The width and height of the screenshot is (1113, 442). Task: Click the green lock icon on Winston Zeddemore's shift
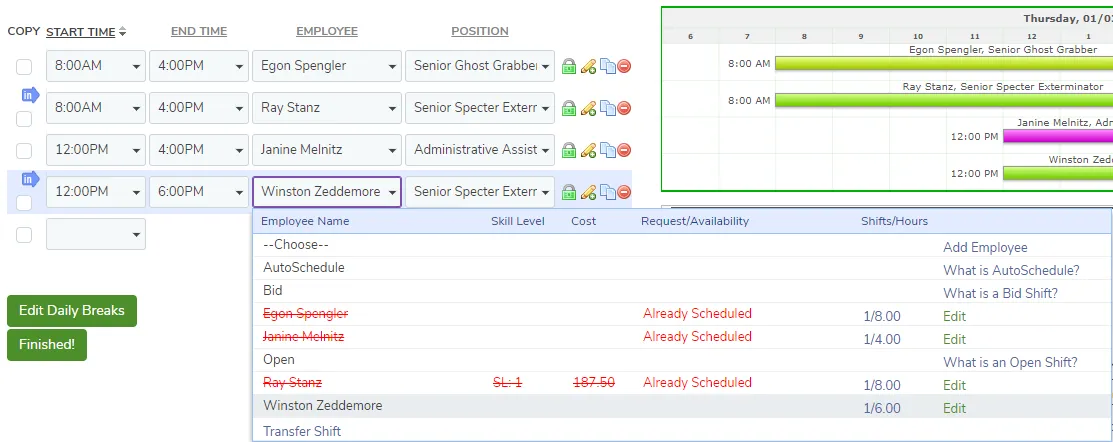(569, 192)
